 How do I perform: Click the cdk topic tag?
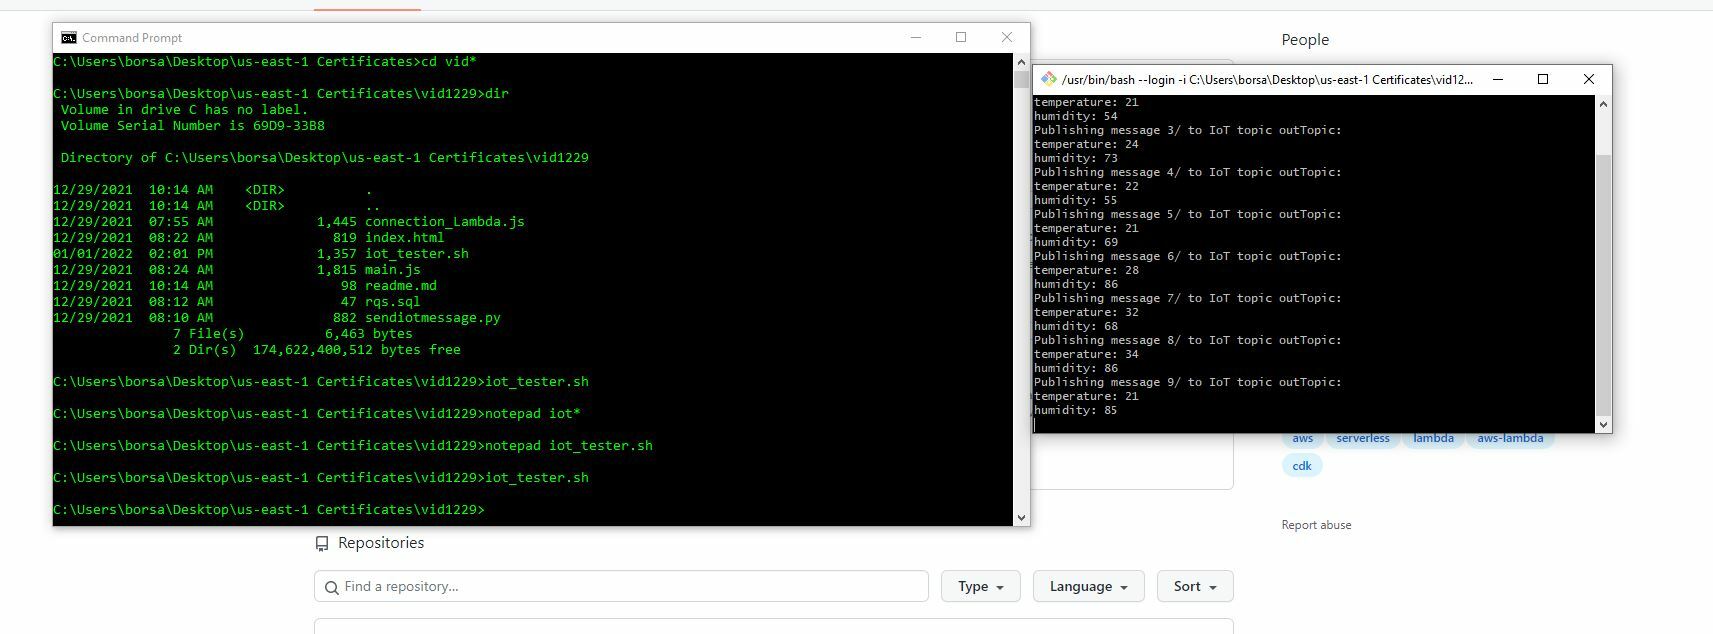click(1302, 466)
